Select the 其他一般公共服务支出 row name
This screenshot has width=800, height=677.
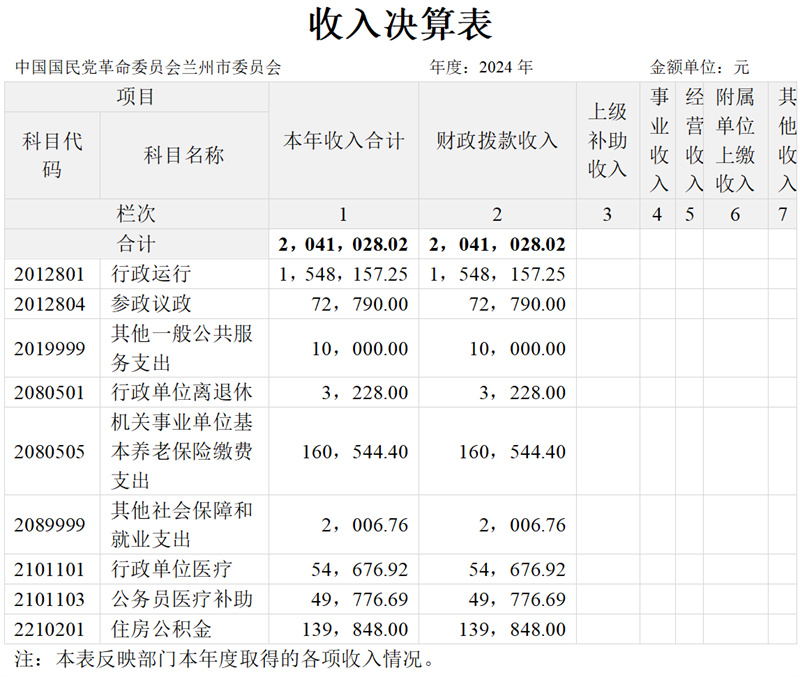click(x=182, y=348)
